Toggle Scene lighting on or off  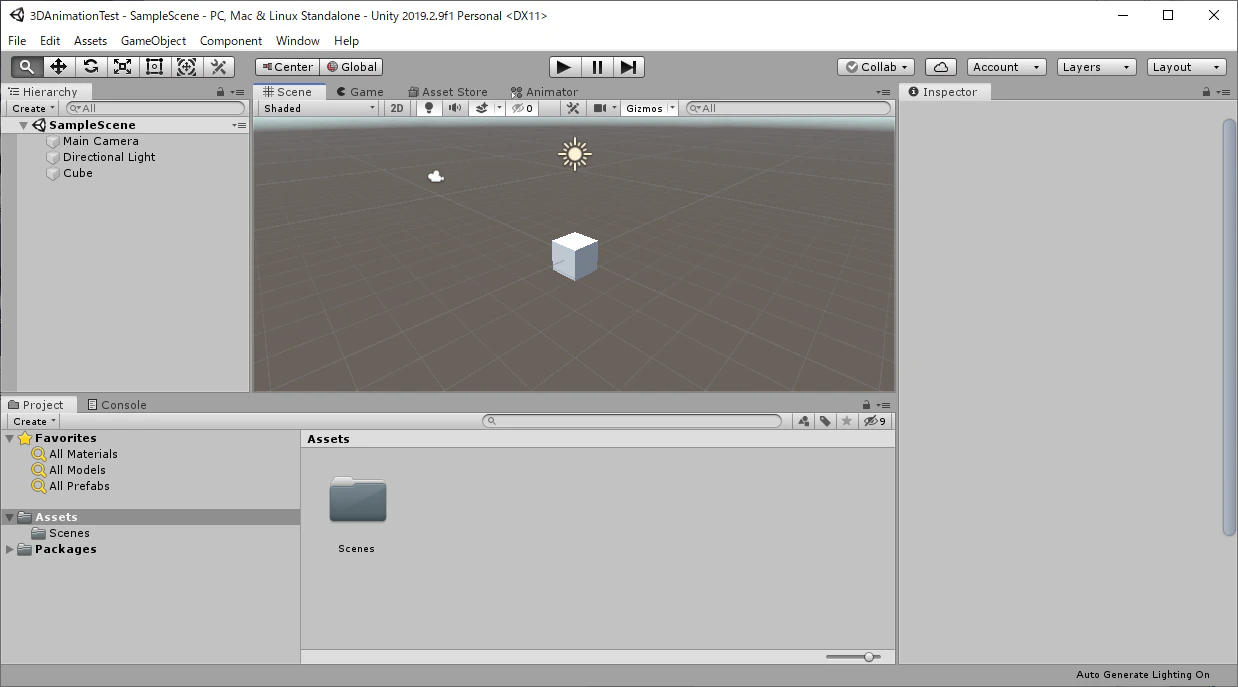pos(429,108)
